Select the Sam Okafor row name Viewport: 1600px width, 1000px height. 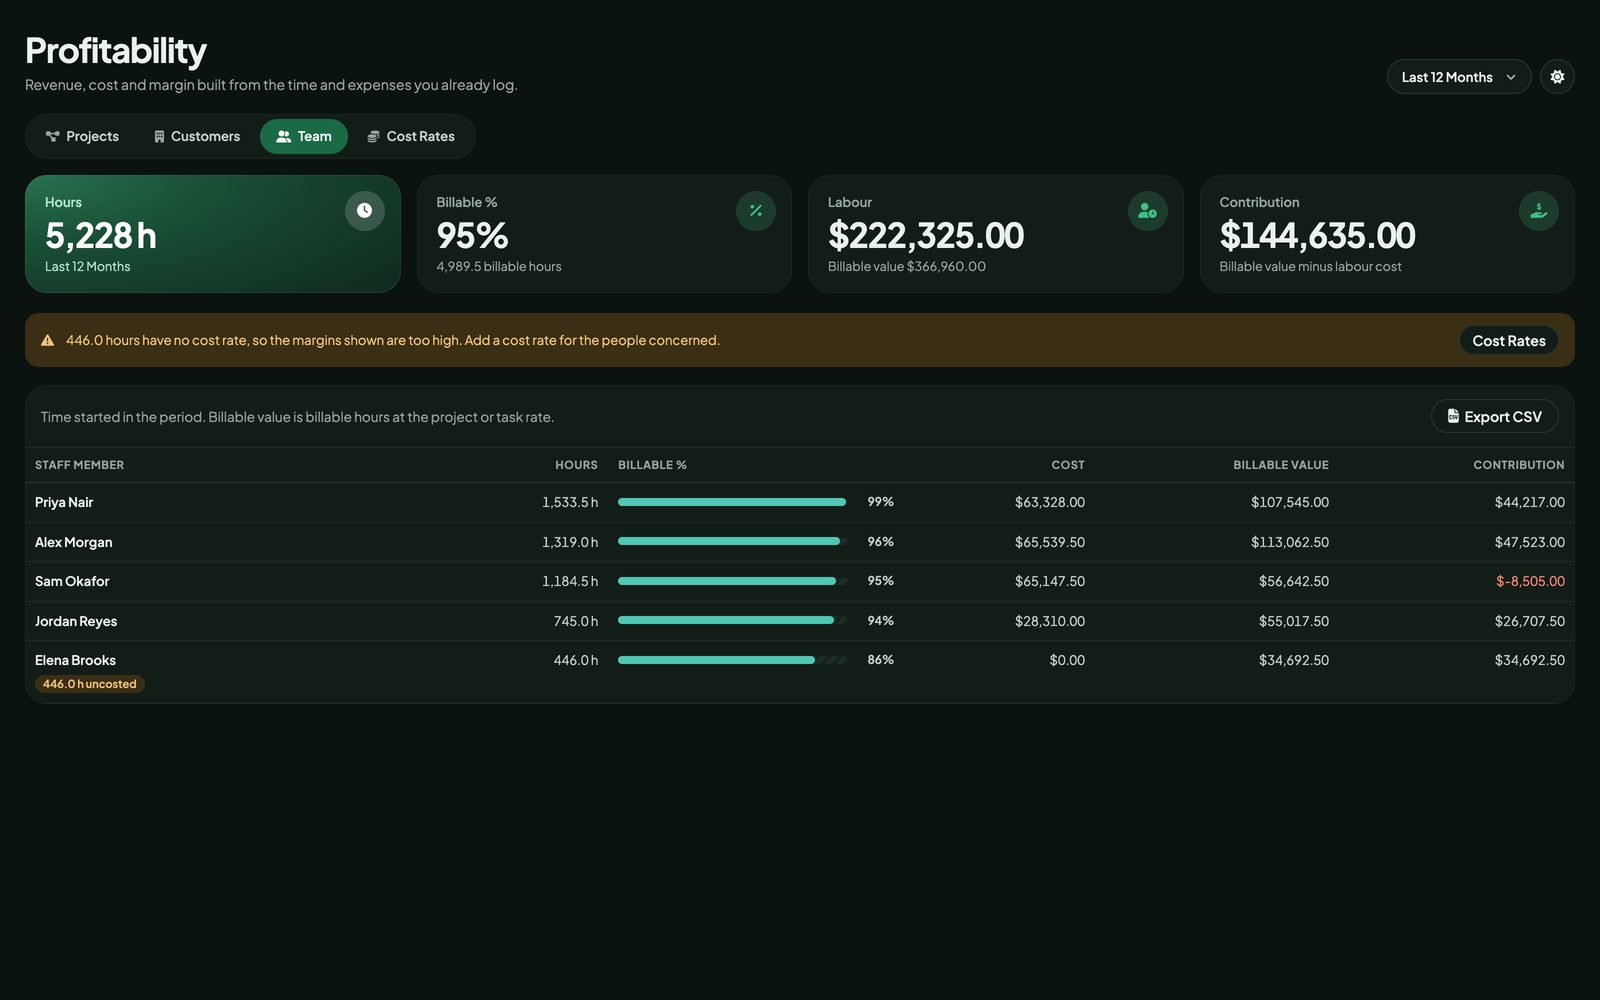click(x=72, y=581)
